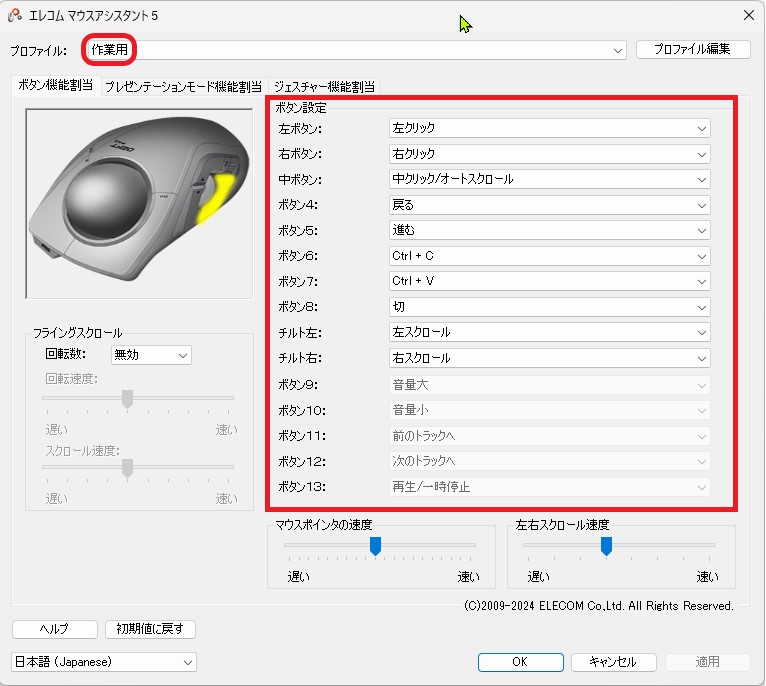Expand the ボタン6 dropdown showing Ctrl + C
766x686 pixels.
pyautogui.click(x=550, y=256)
